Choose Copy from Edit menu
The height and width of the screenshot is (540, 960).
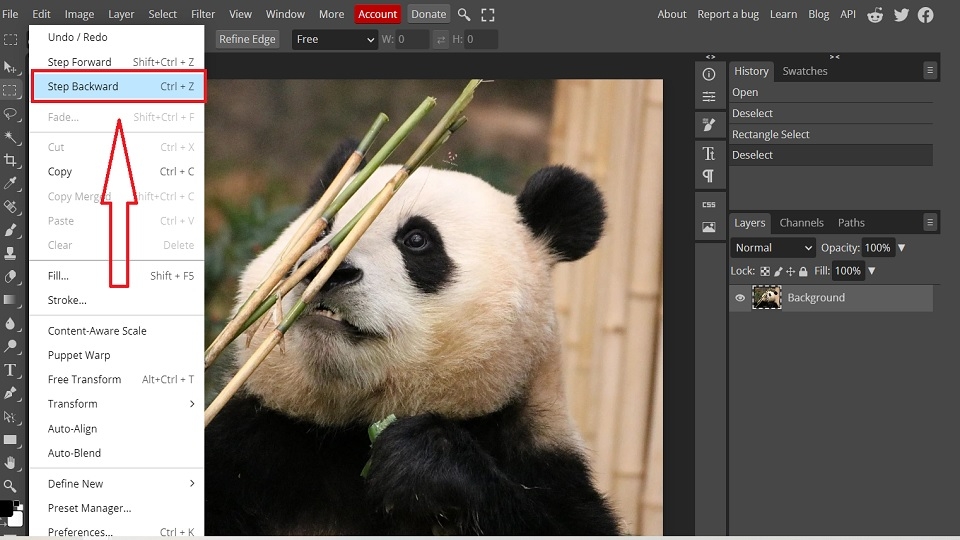pyautogui.click(x=117, y=171)
